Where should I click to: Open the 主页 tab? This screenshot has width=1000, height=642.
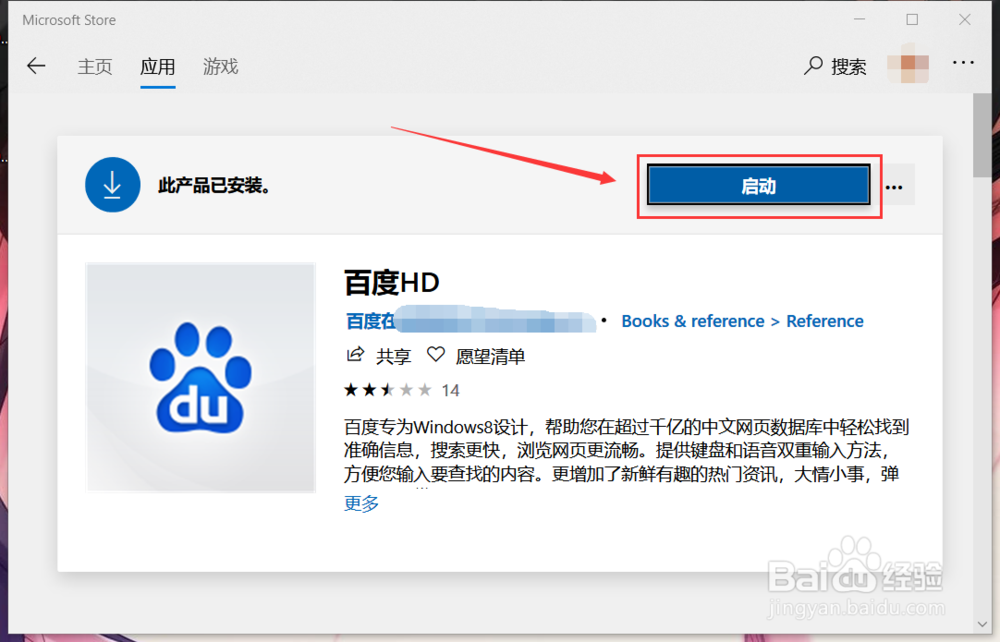click(x=95, y=66)
